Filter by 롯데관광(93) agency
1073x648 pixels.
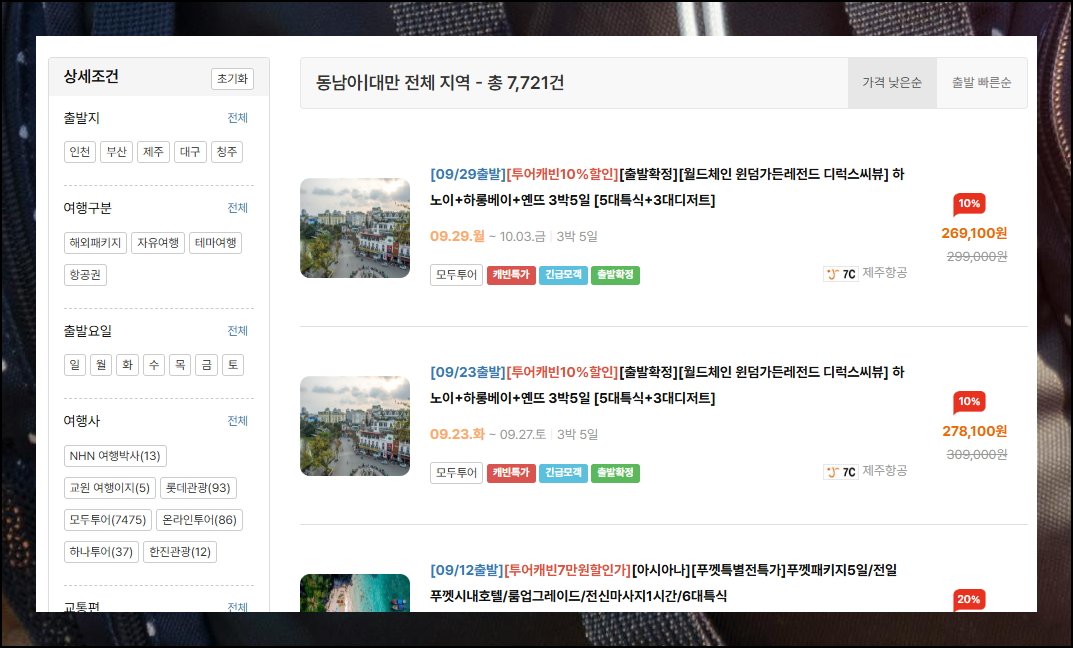(x=198, y=488)
